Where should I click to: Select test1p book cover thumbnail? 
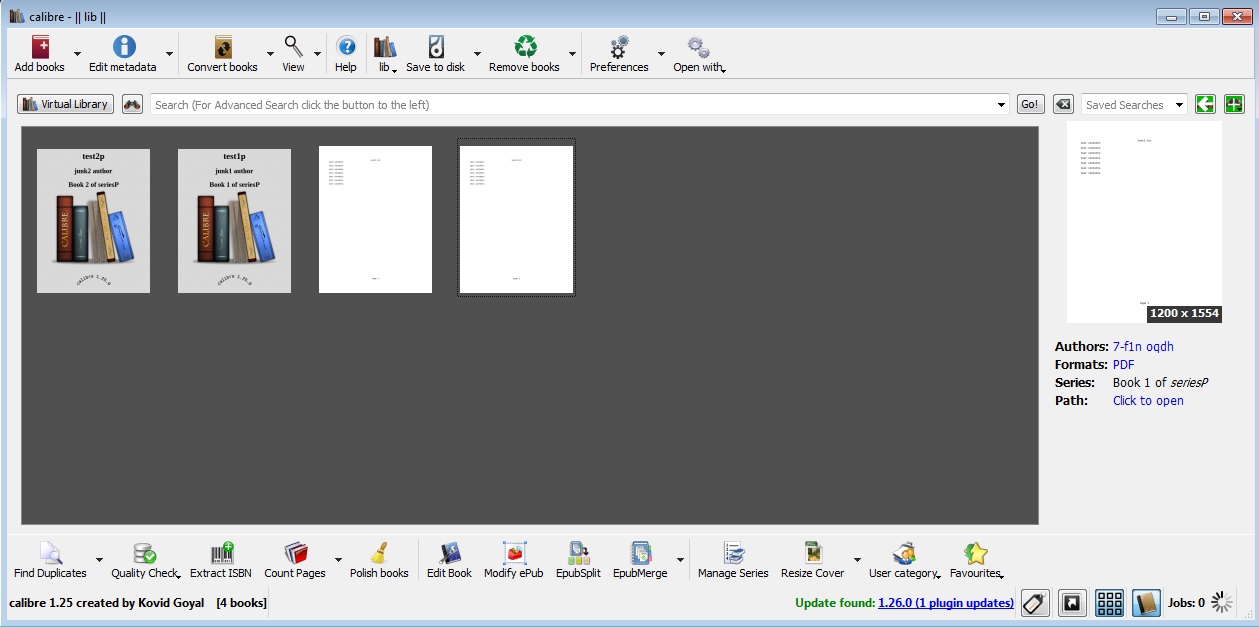pyautogui.click(x=234, y=221)
